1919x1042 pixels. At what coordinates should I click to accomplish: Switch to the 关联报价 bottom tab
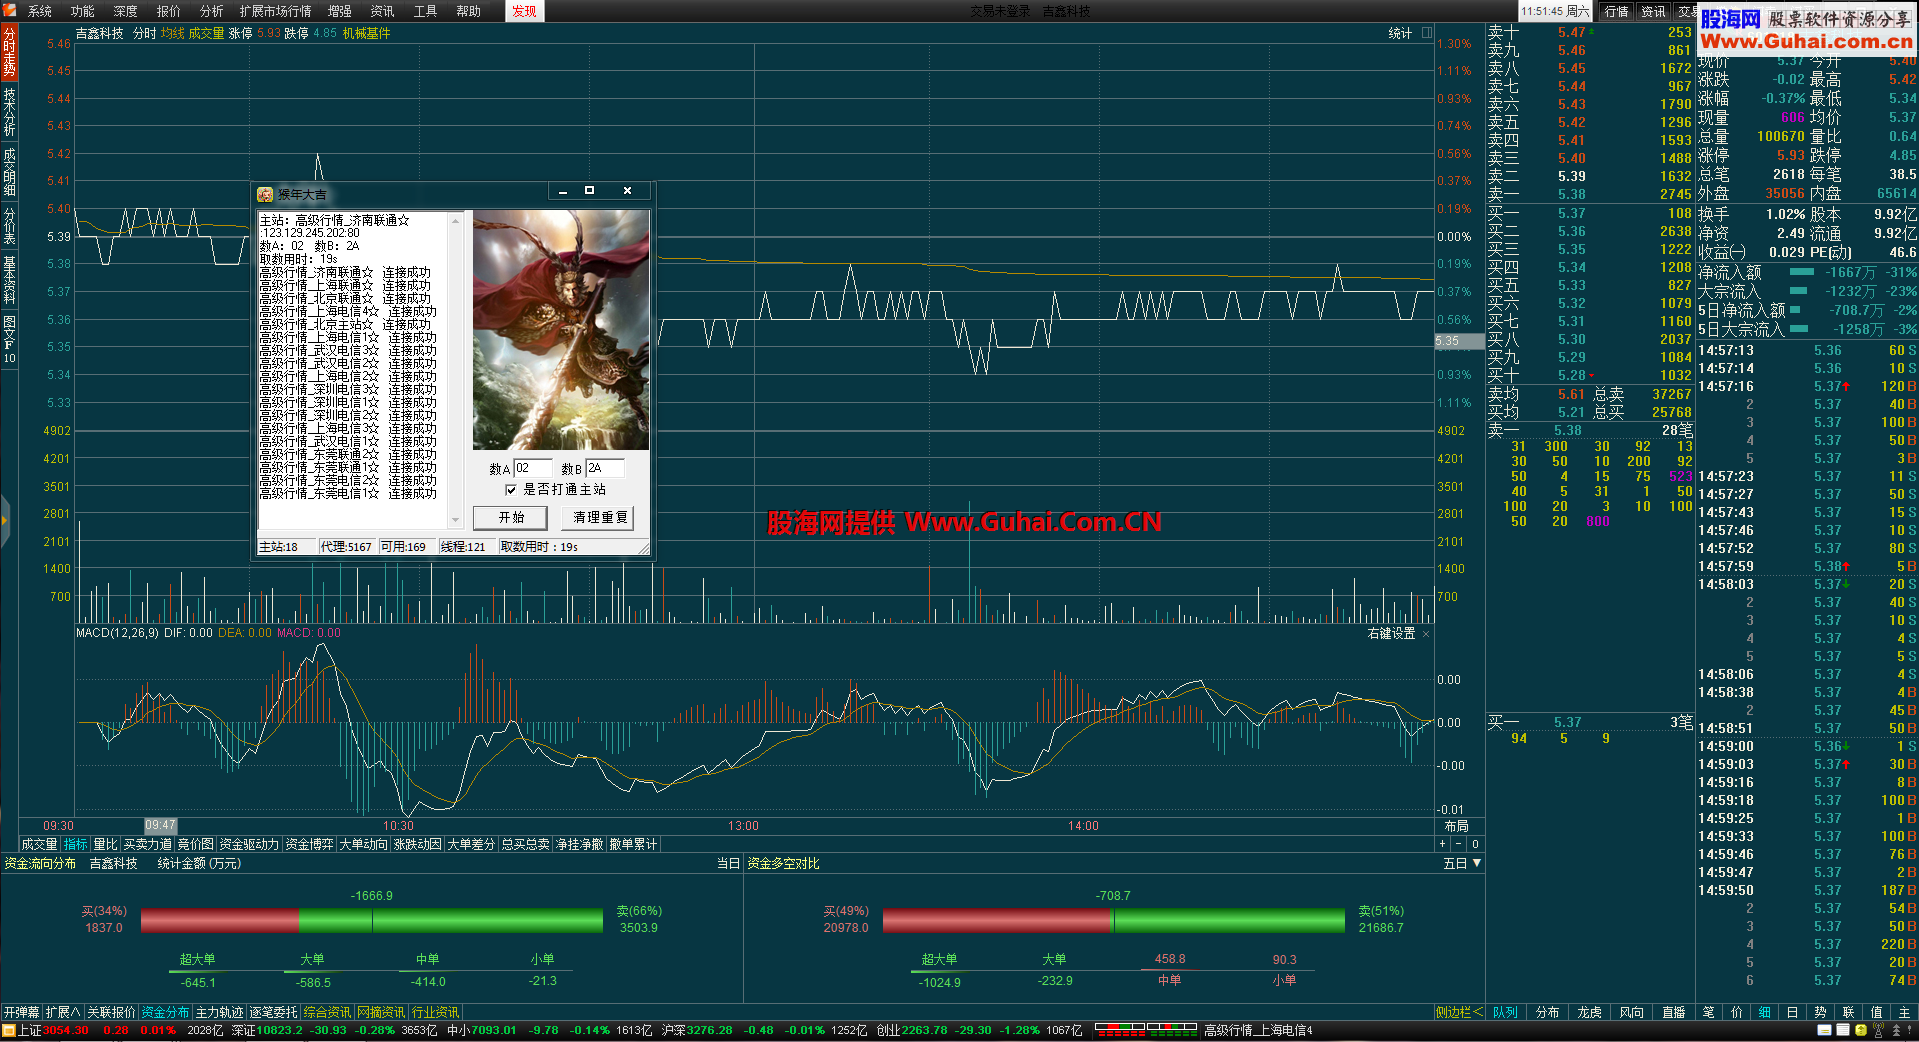click(x=111, y=1012)
